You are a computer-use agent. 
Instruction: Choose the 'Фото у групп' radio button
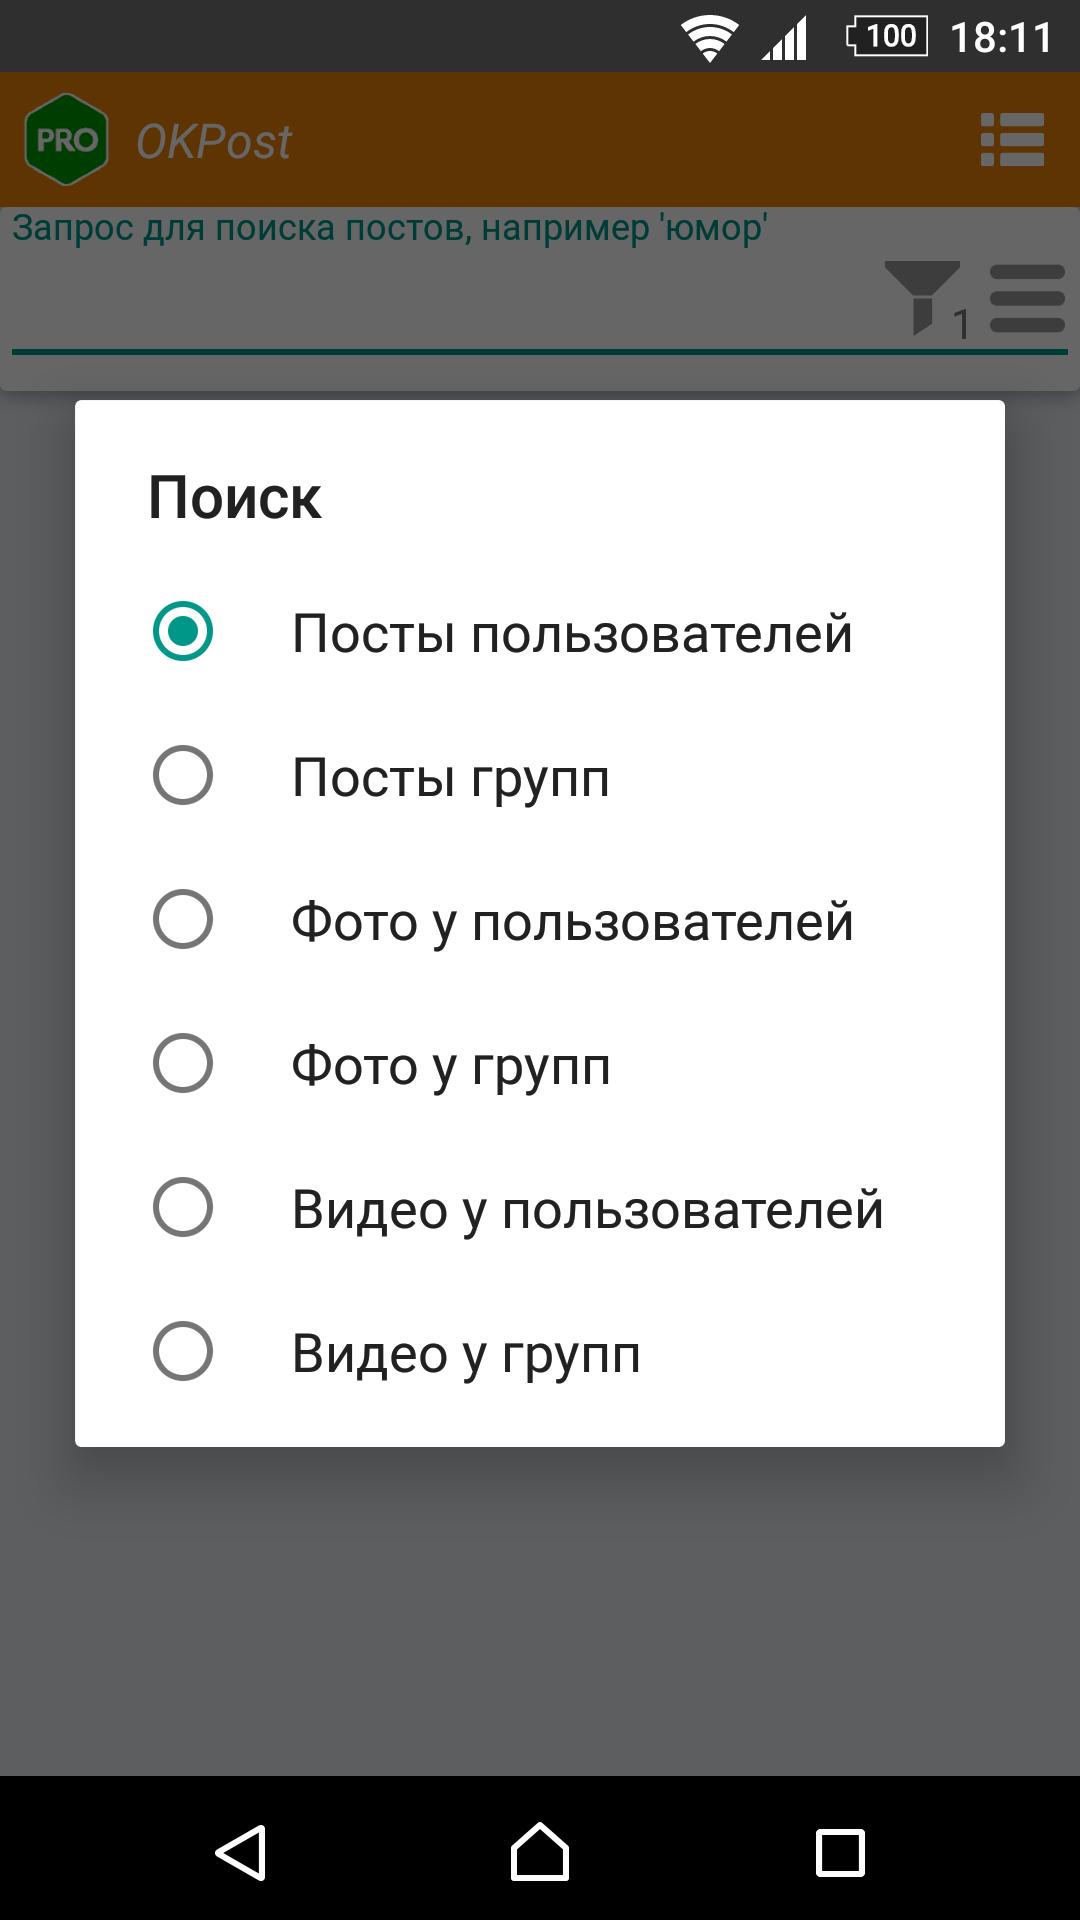coord(183,1064)
